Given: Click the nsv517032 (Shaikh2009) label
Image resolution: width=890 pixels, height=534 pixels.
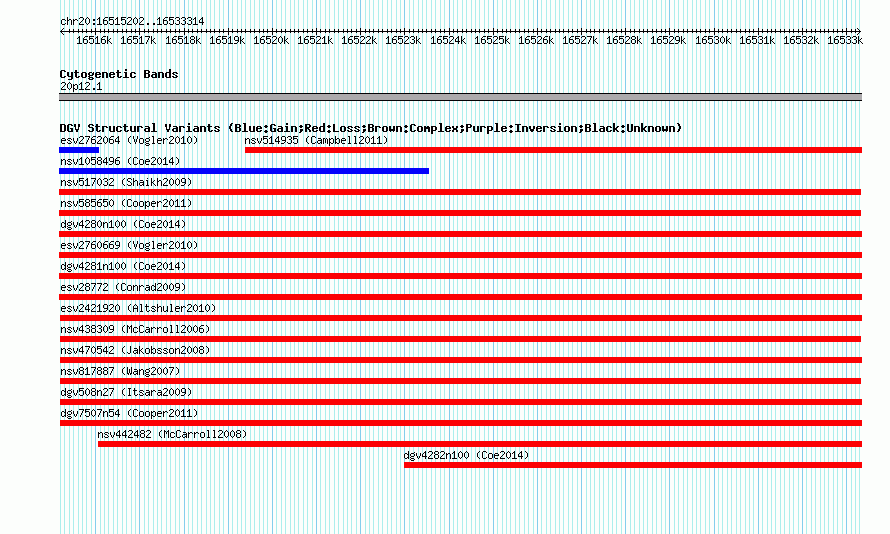Looking at the screenshot, I should pyautogui.click(x=126, y=182).
